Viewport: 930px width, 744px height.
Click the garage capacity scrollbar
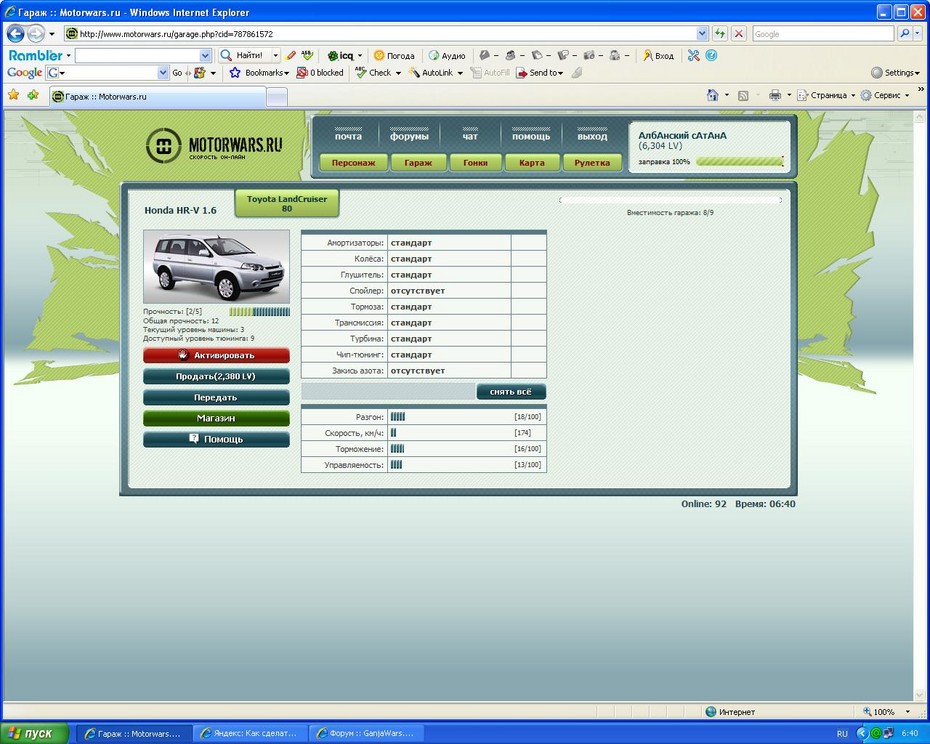coord(670,200)
